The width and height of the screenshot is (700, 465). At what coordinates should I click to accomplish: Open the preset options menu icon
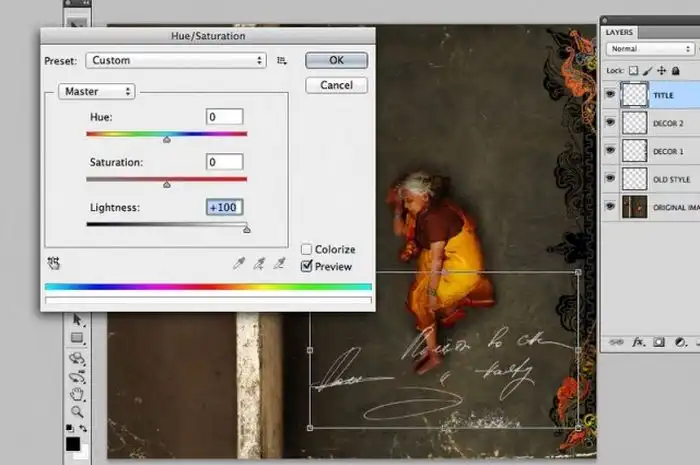coord(282,61)
